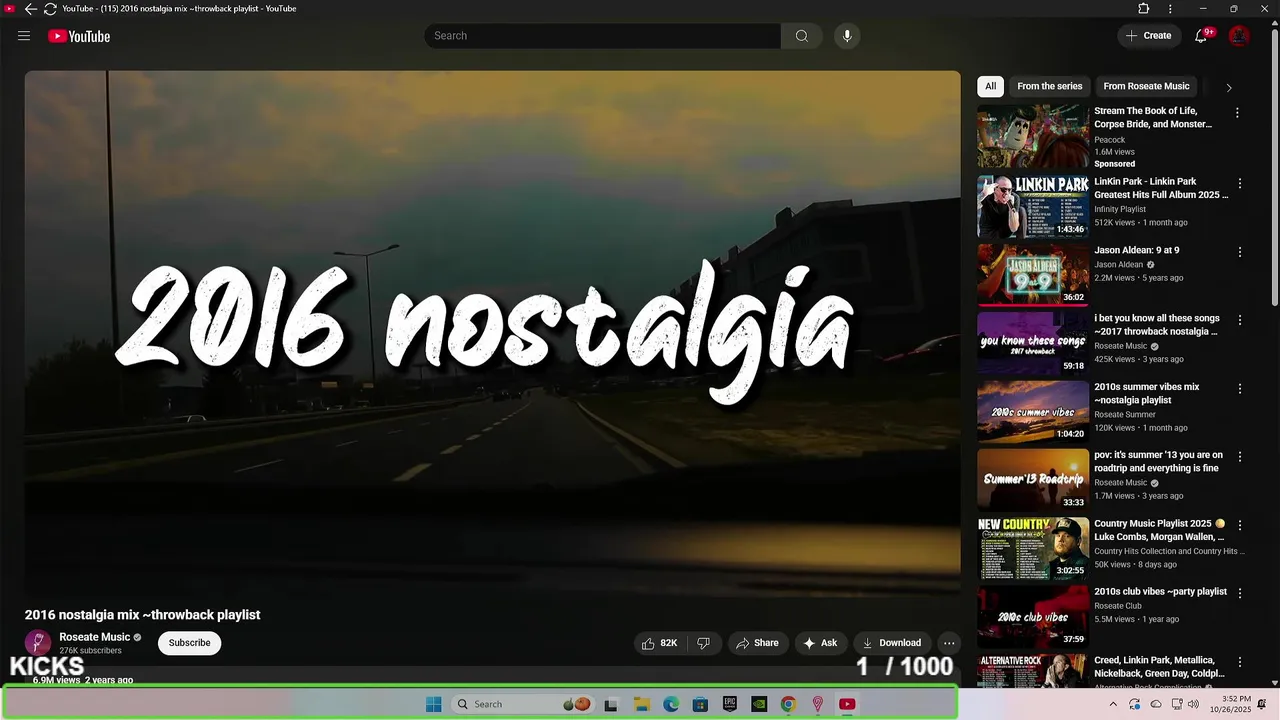Open options for 2017 throwback nostalgia video
This screenshot has width=1280, height=720.
1240,320
